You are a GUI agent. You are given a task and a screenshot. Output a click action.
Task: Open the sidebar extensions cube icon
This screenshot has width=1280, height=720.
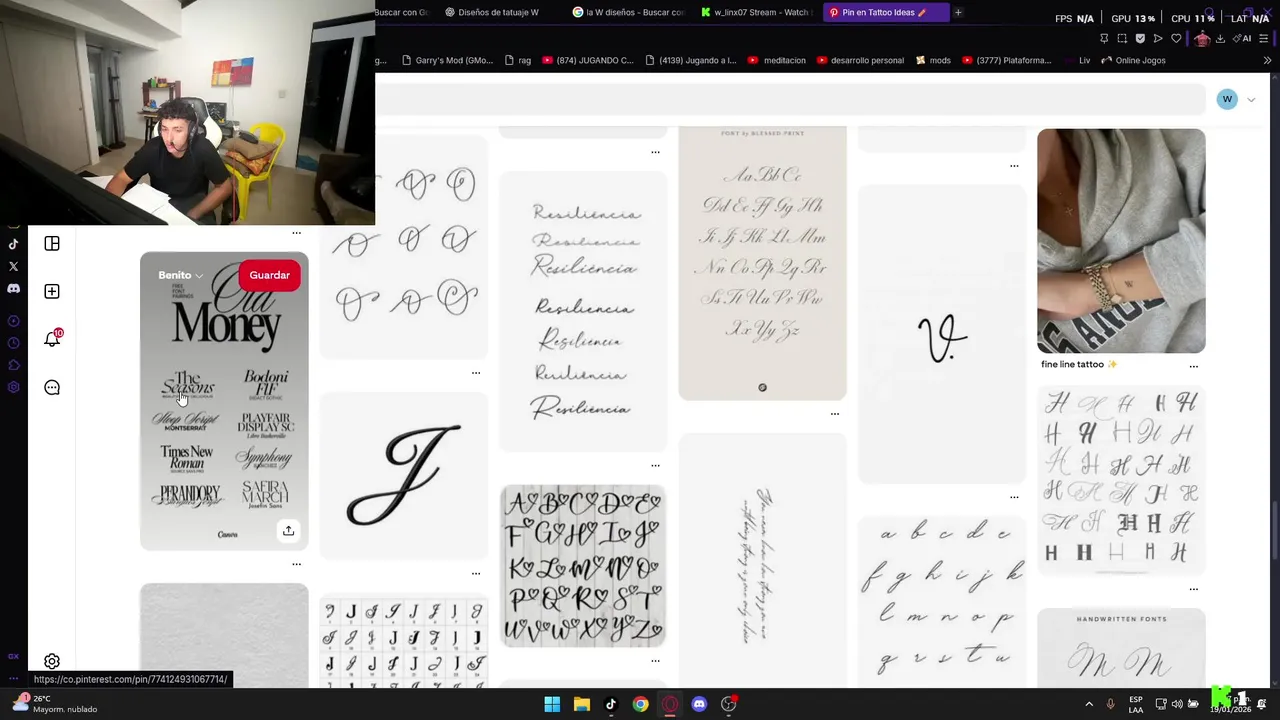click(x=13, y=365)
